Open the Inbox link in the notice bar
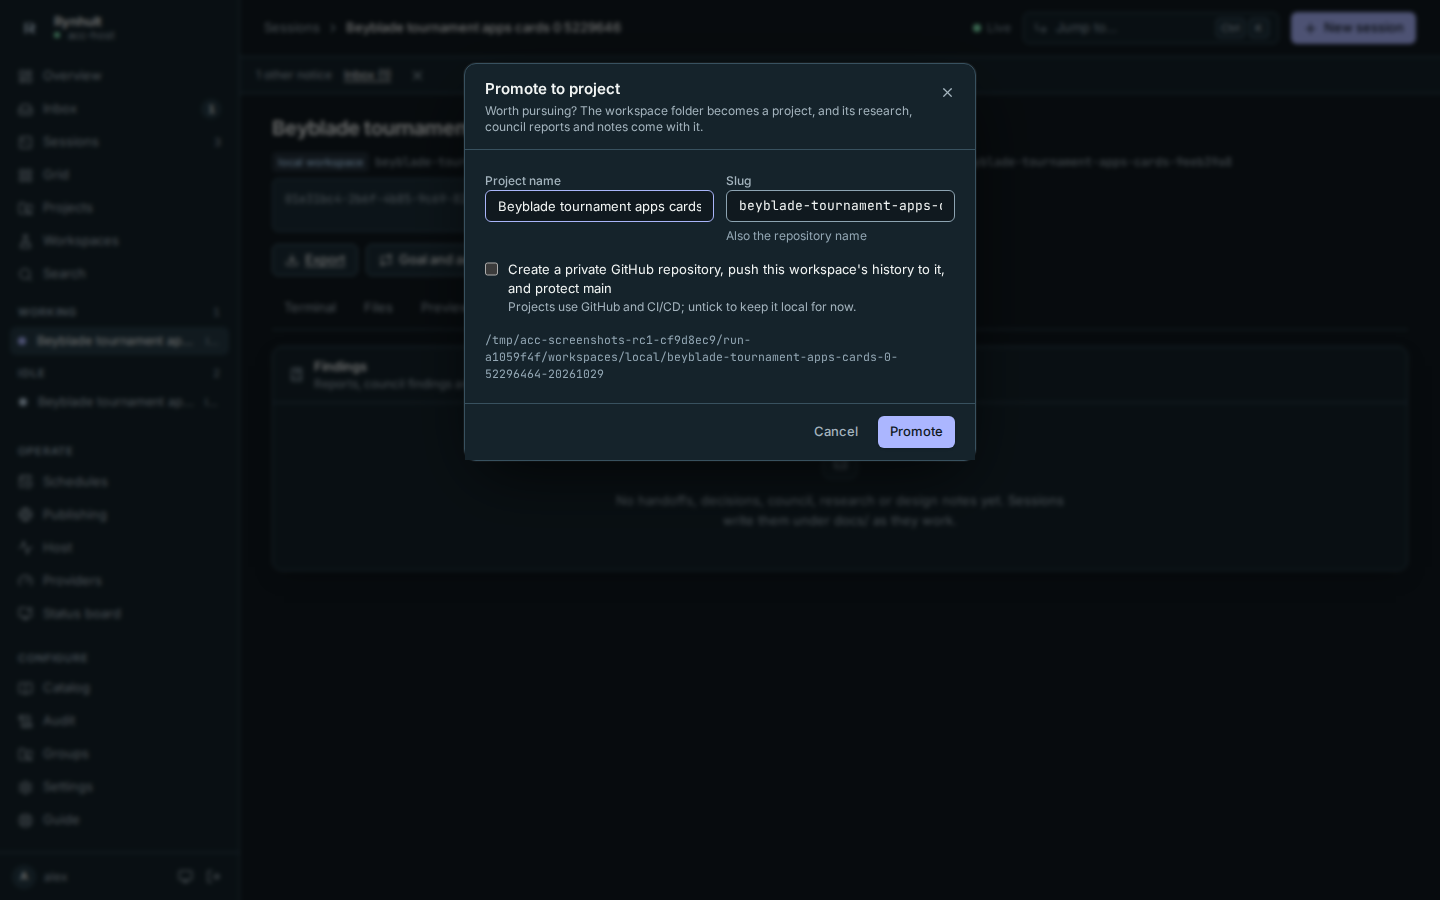 367,75
